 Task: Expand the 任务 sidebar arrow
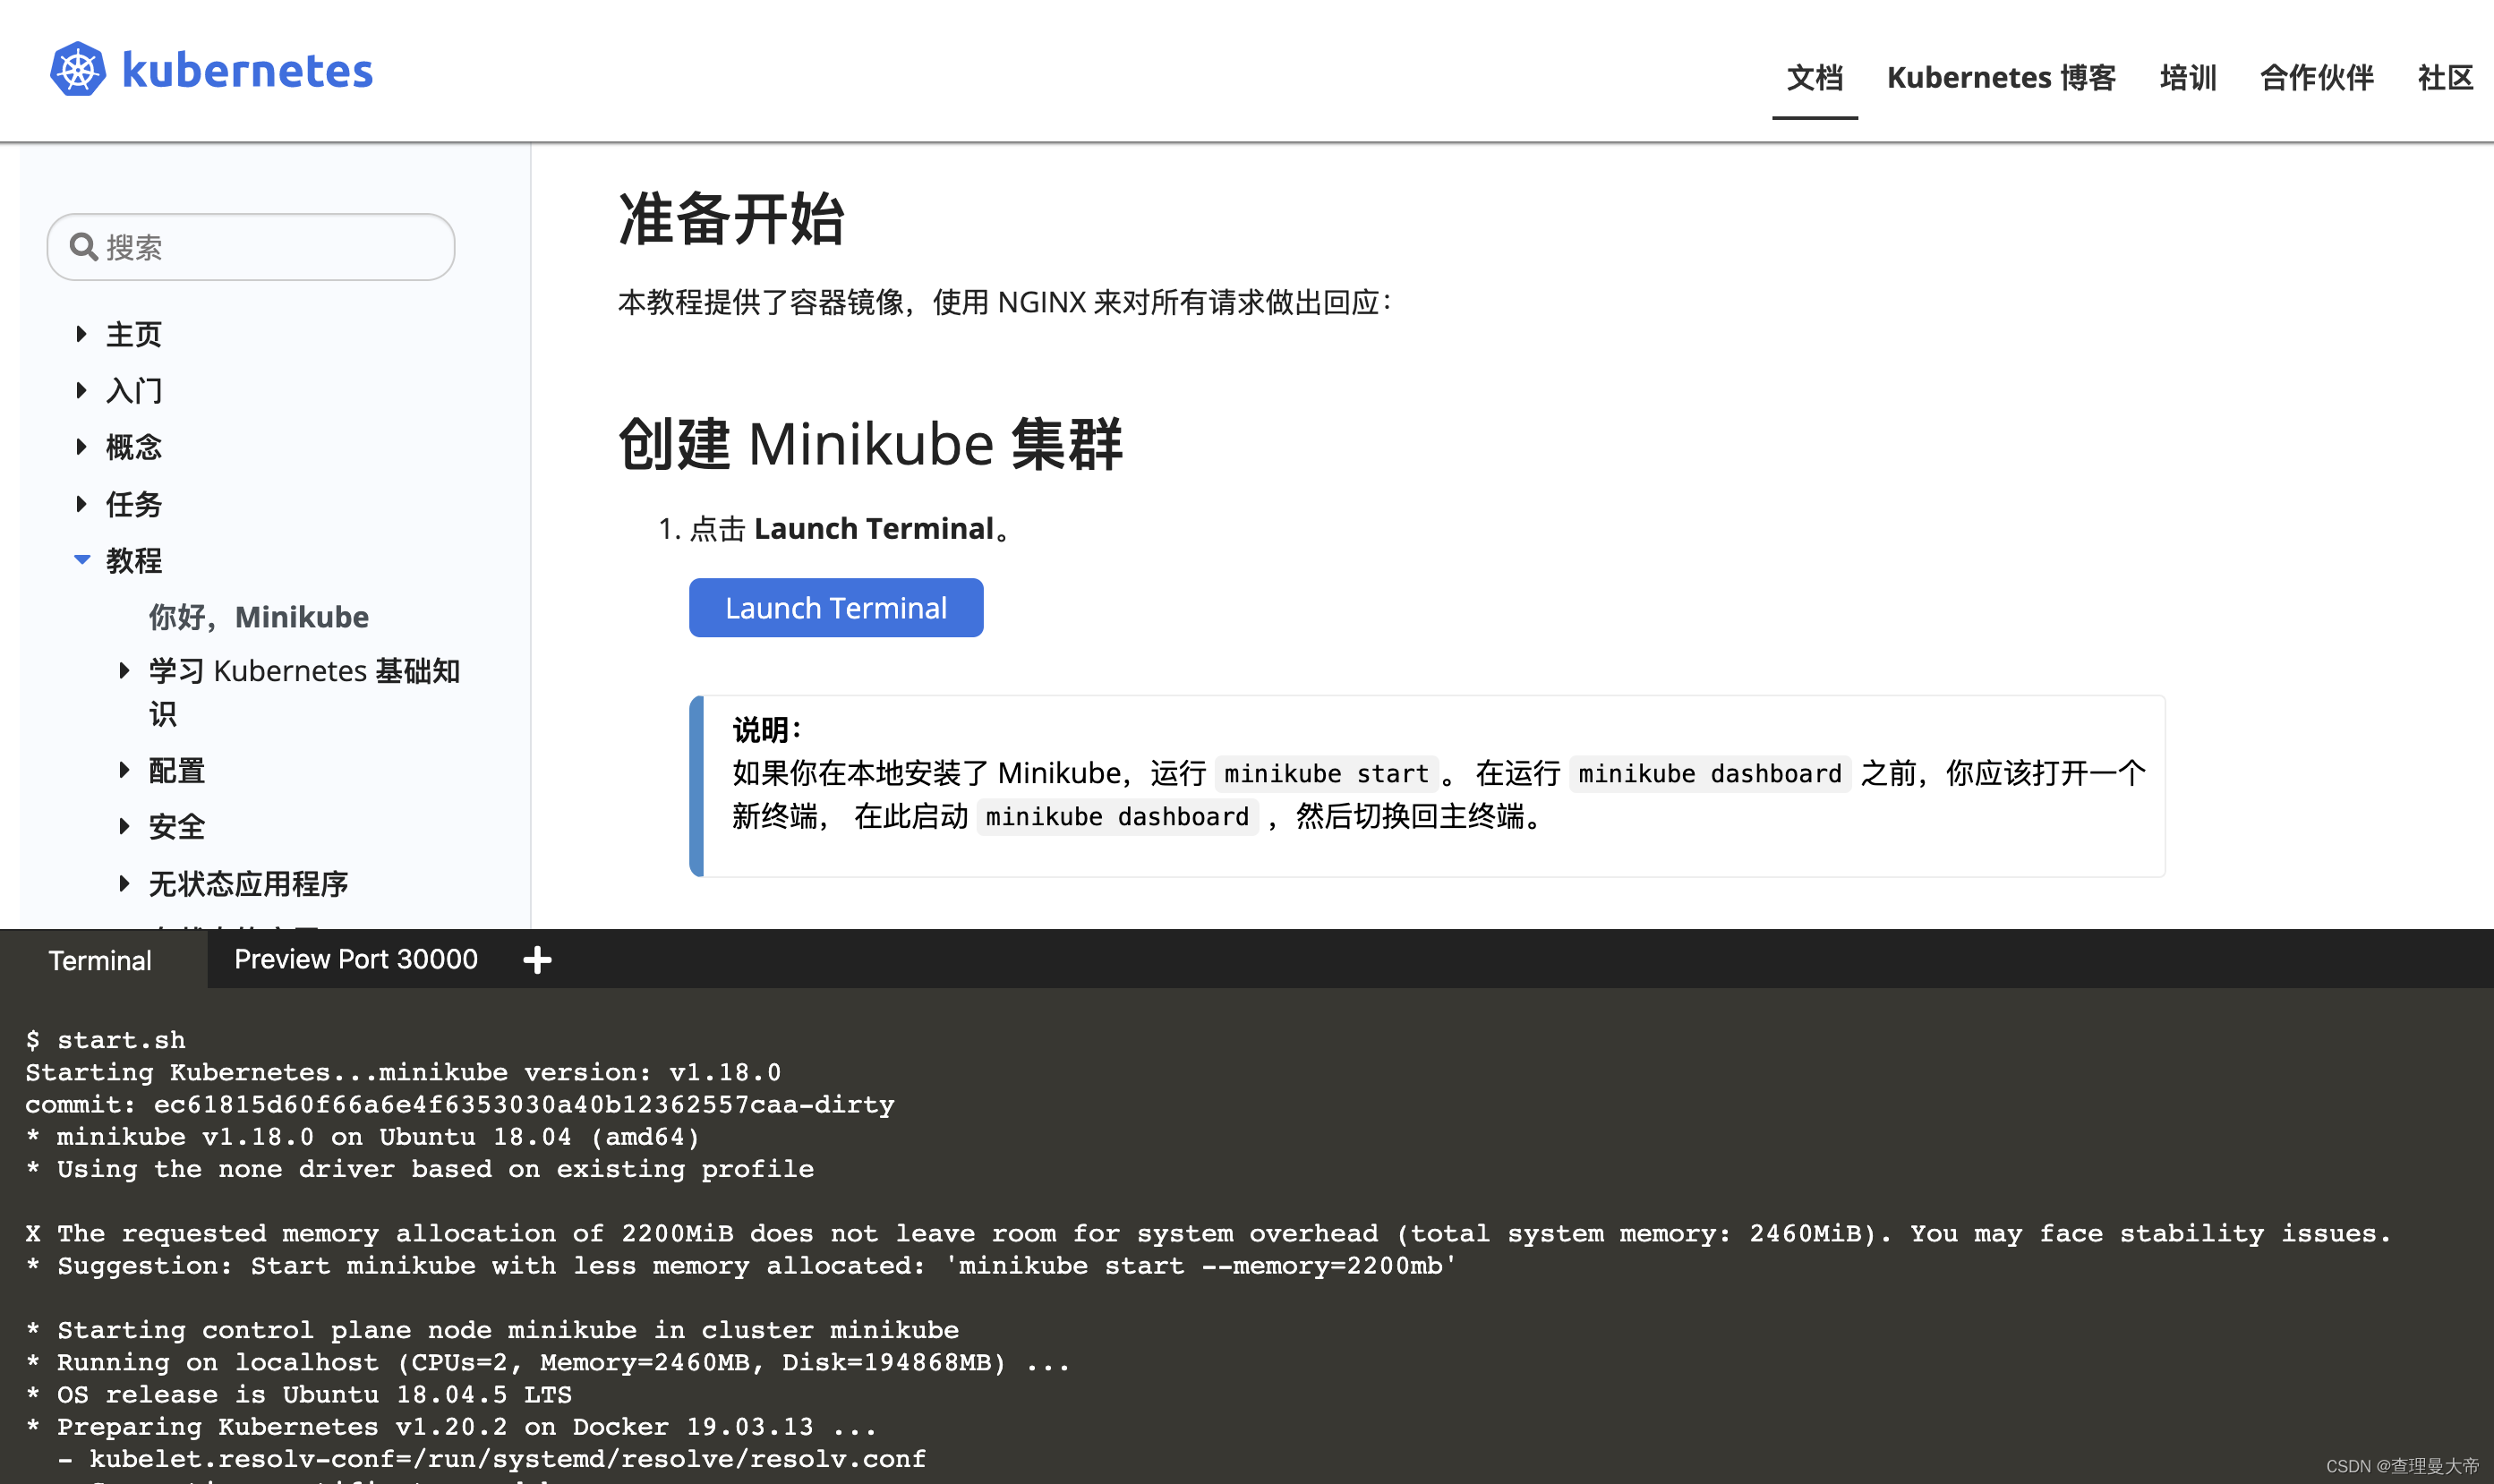pos(81,504)
